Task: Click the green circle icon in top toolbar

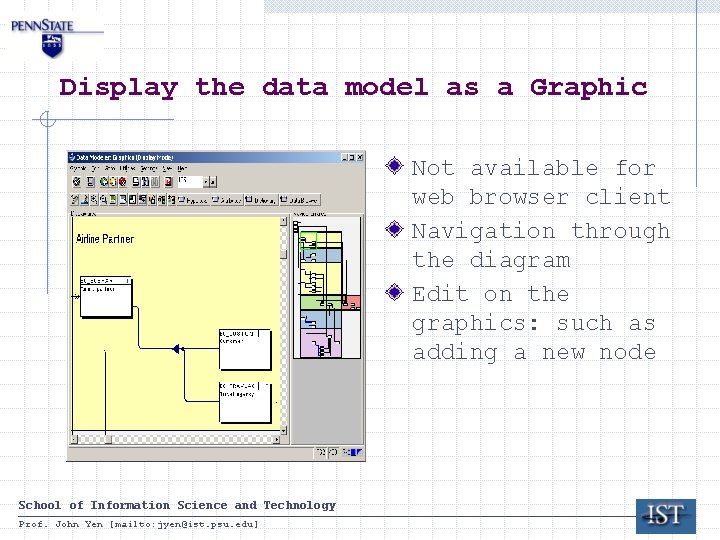Action: point(103,182)
